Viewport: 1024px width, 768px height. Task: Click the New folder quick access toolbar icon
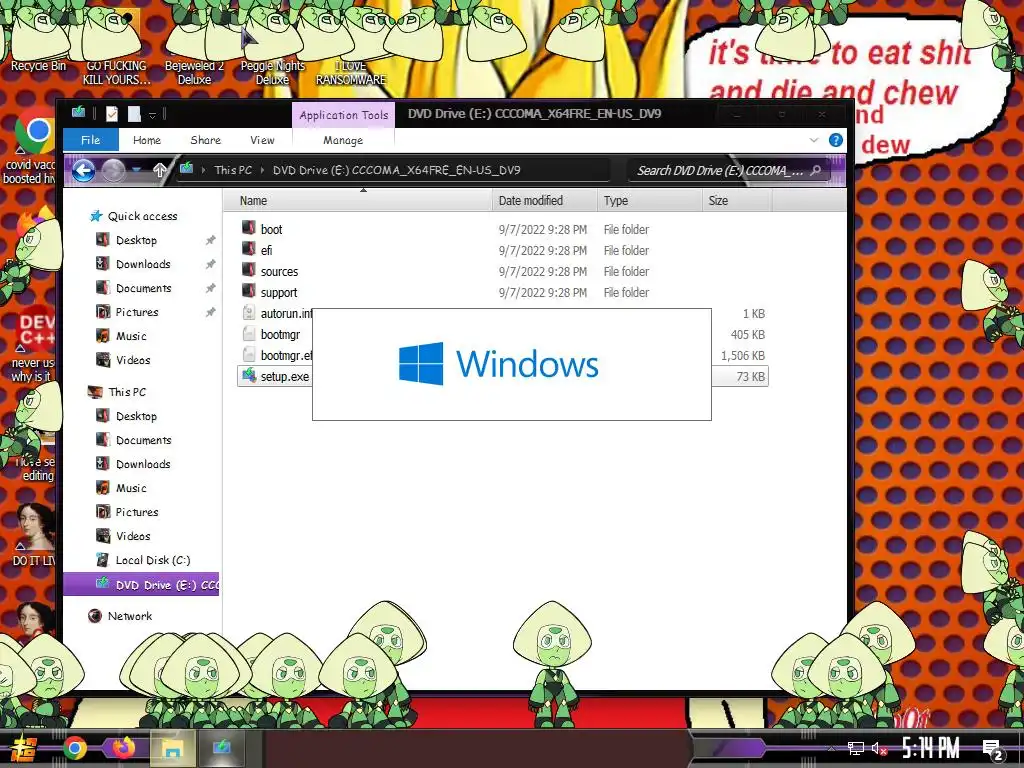click(134, 114)
